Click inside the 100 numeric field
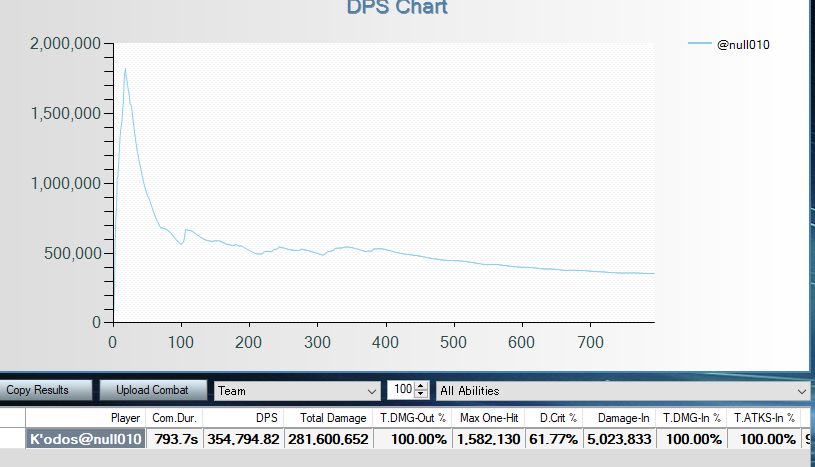This screenshot has width=815, height=467. pos(400,391)
